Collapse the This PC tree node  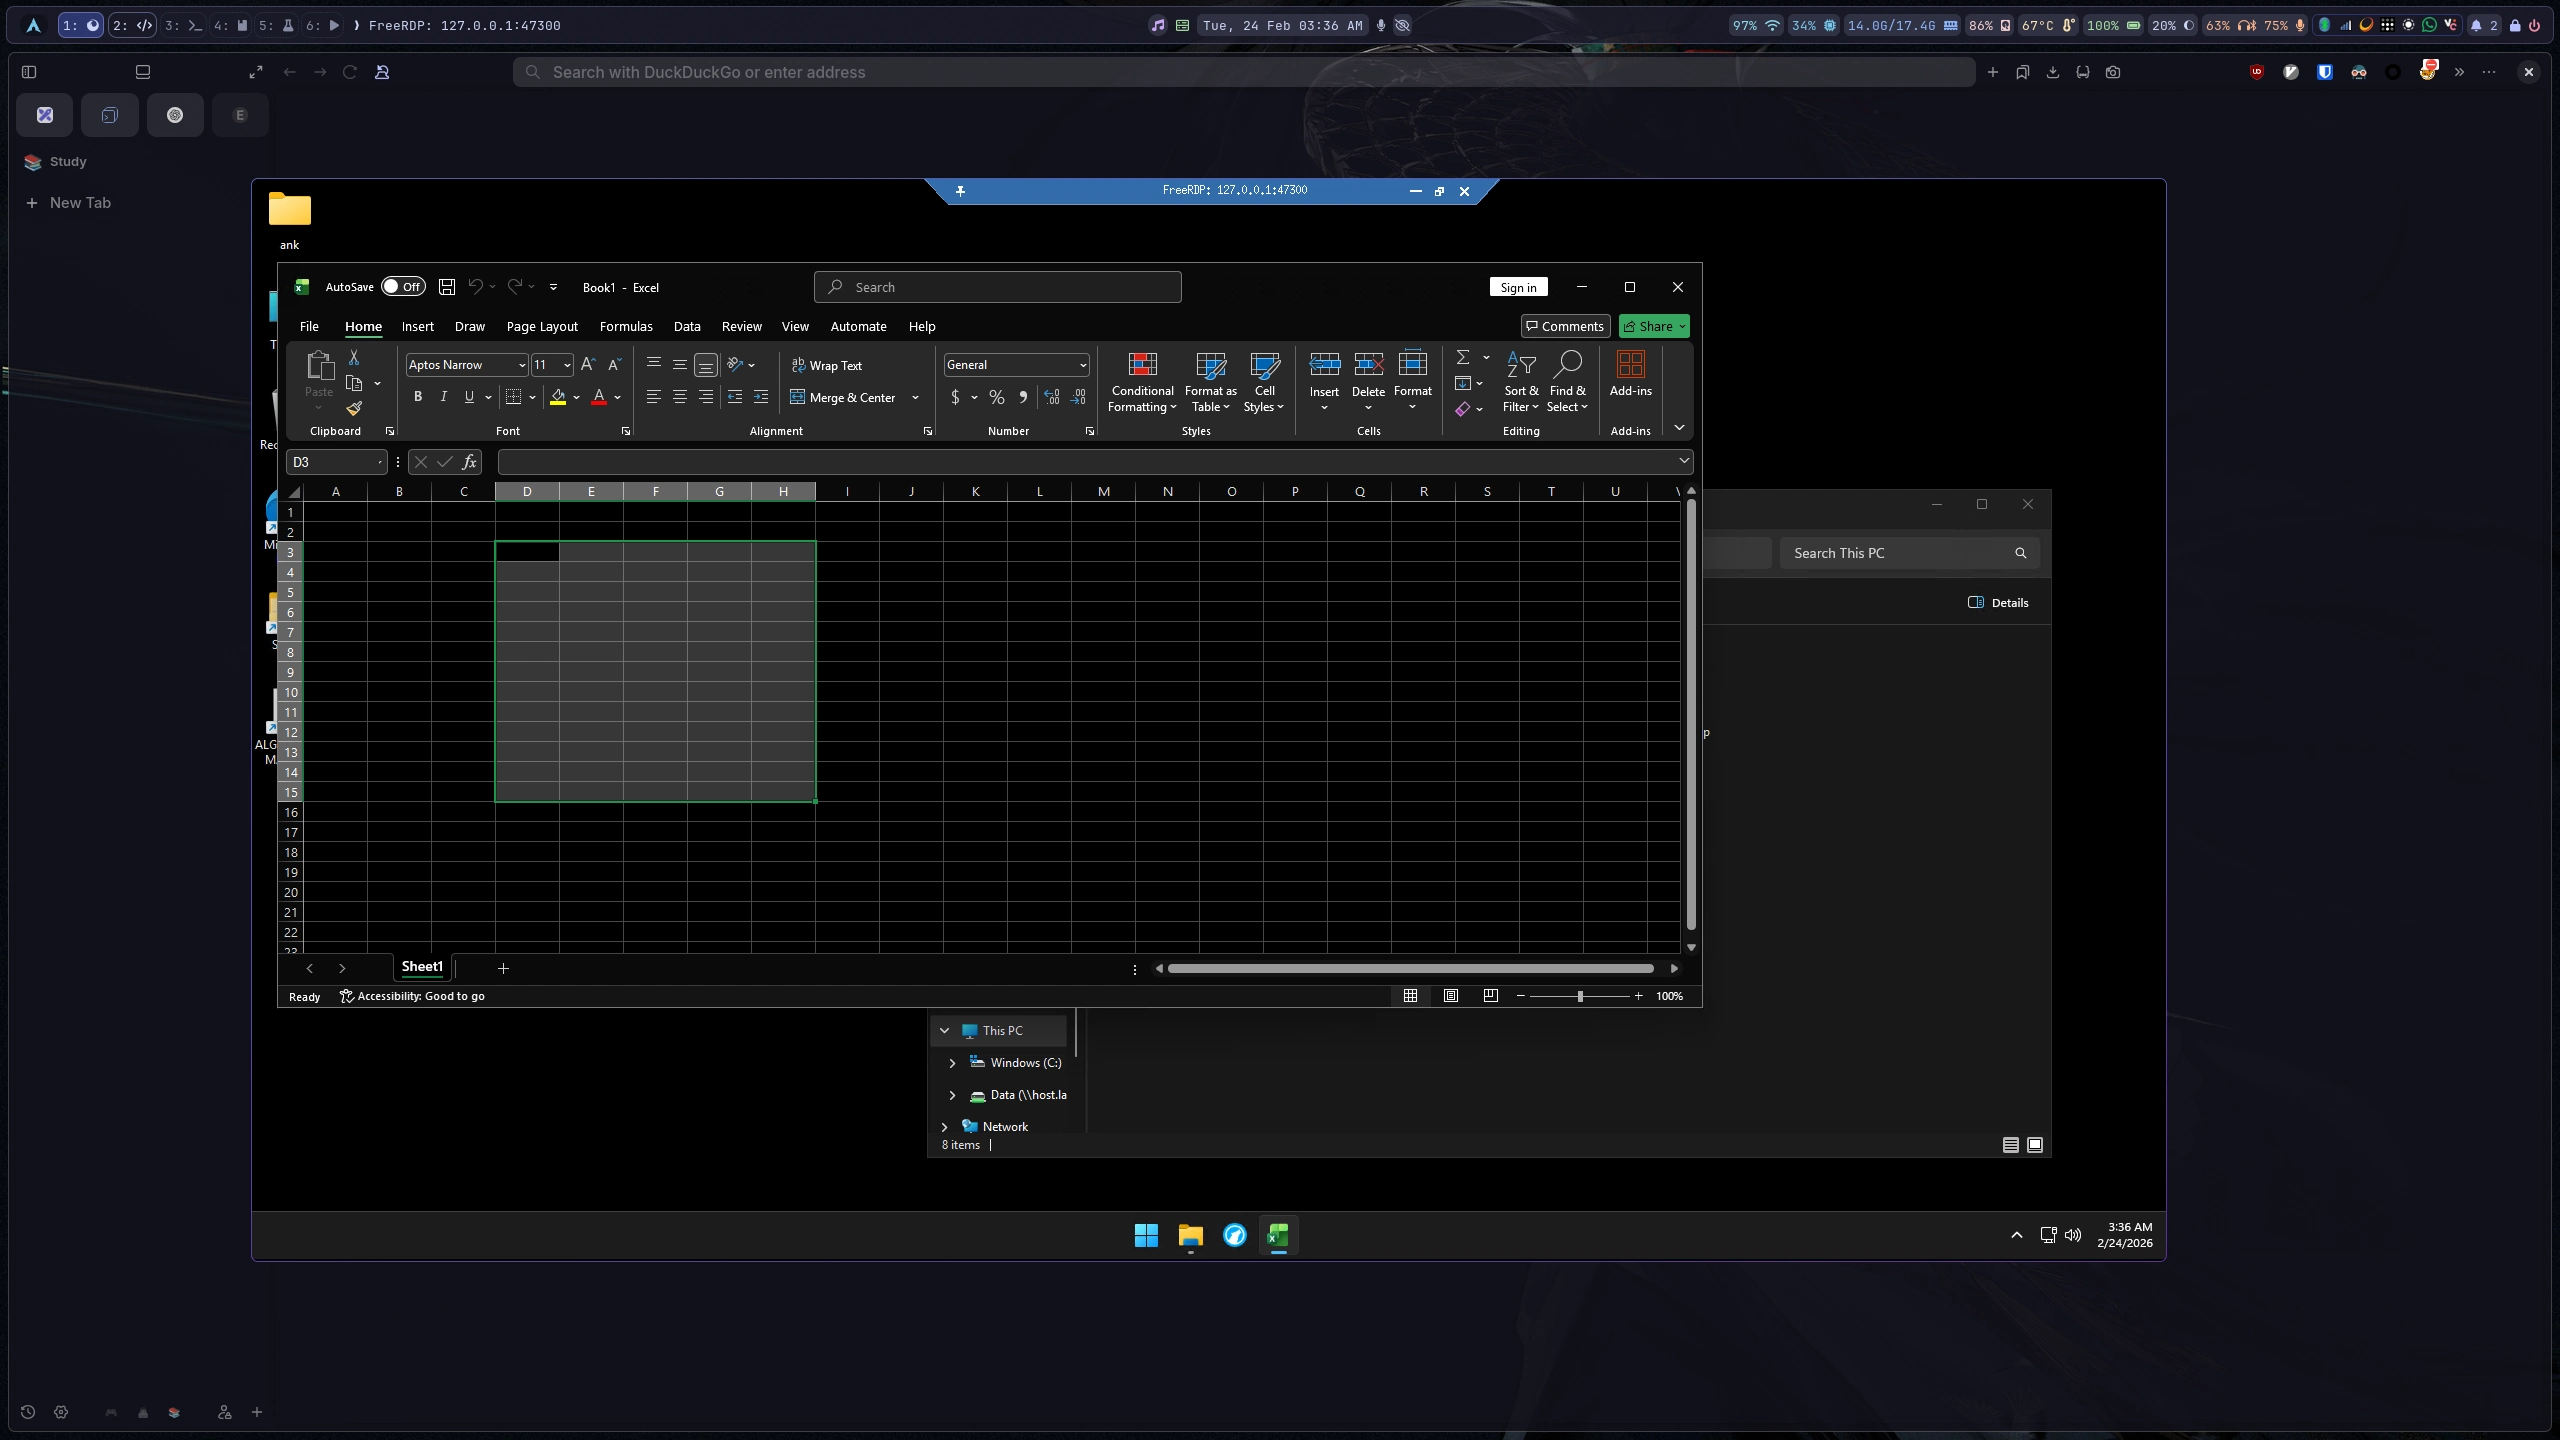click(x=944, y=1031)
